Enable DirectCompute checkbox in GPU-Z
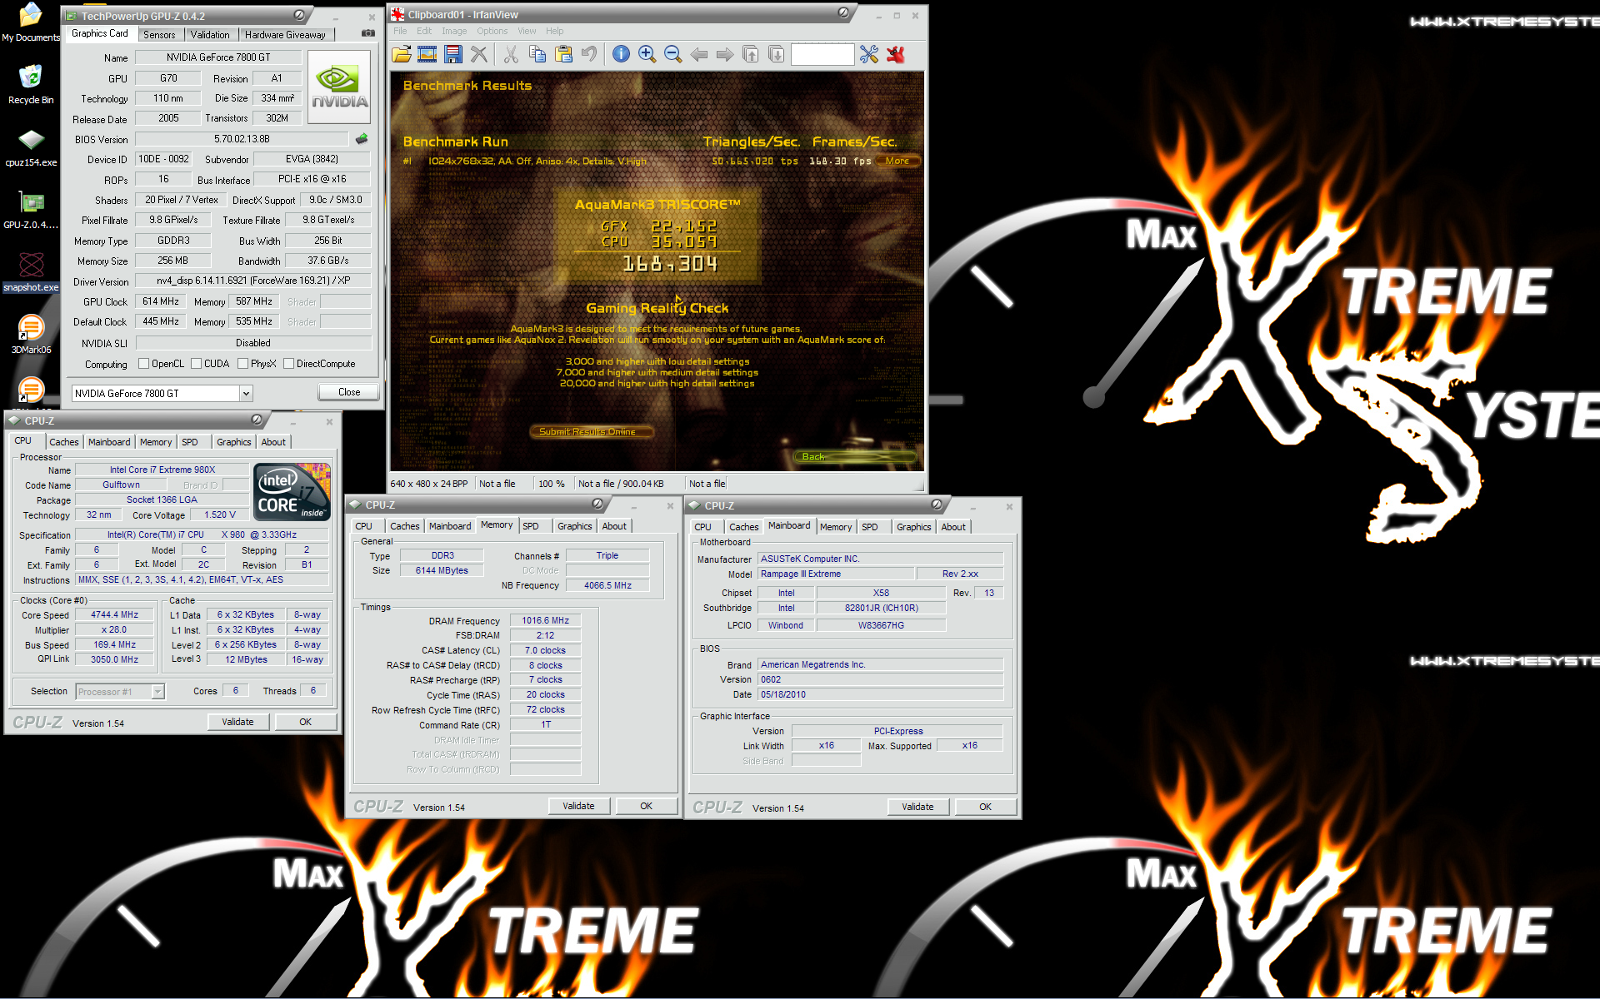This screenshot has height=999, width=1600. 288,364
